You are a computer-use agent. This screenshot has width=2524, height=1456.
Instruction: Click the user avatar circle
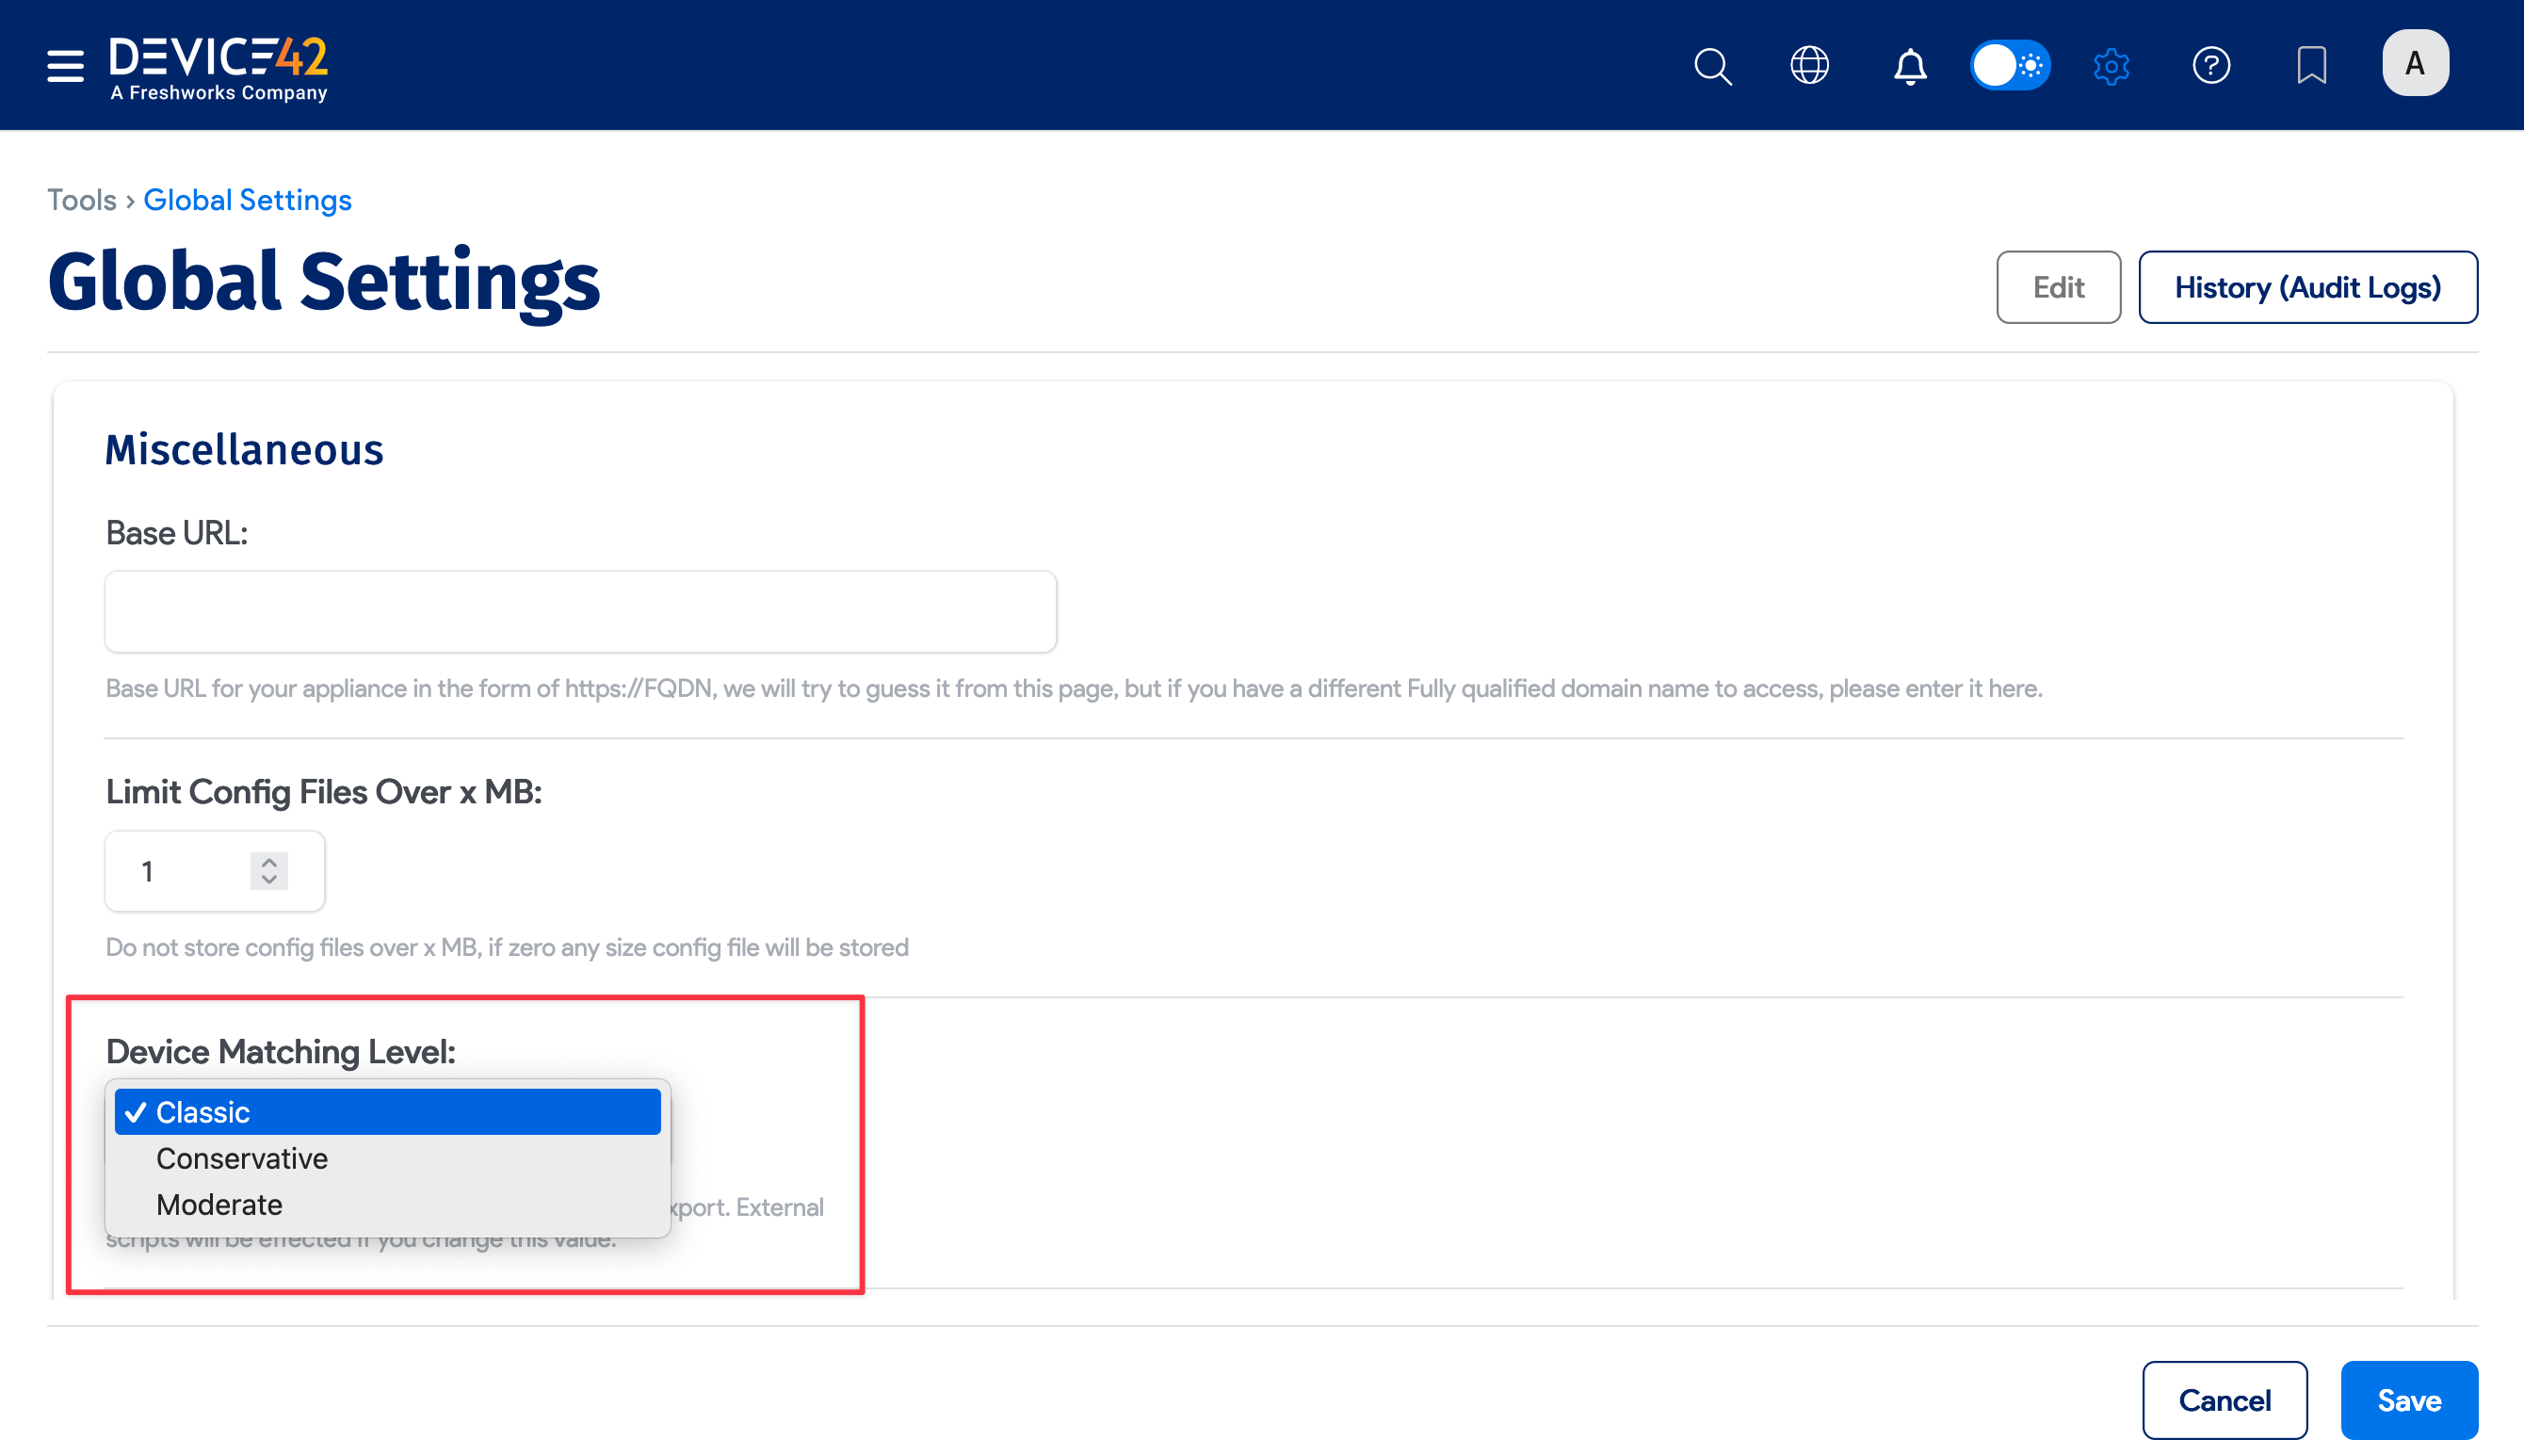click(2415, 64)
